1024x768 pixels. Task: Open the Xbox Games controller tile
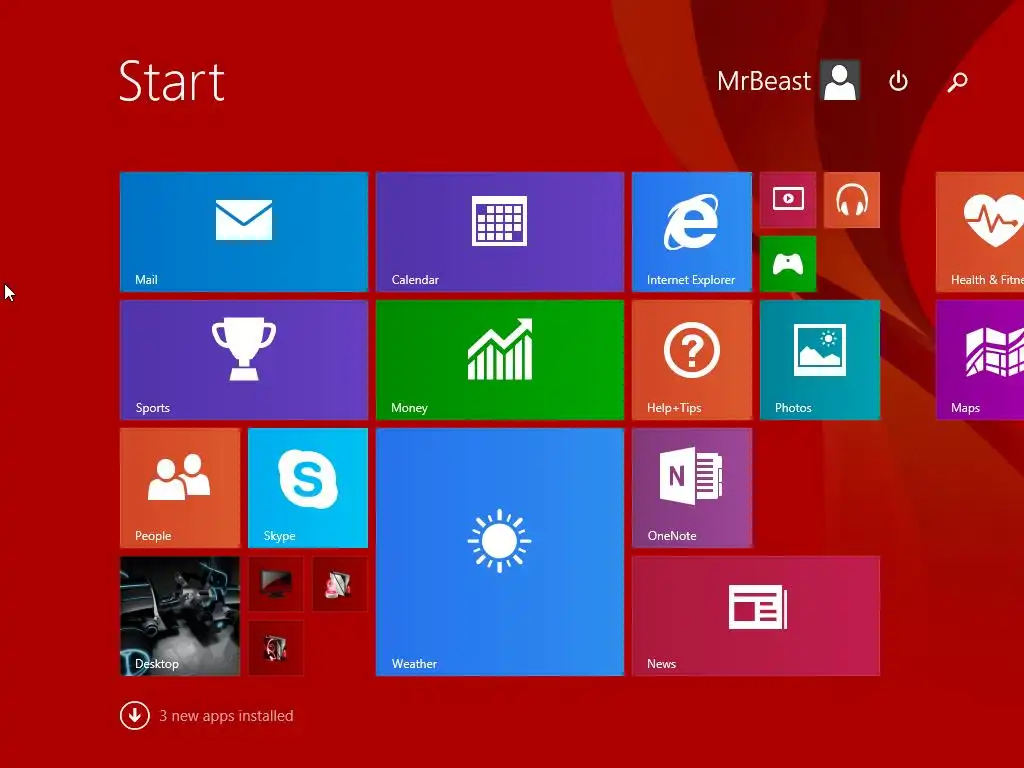click(x=788, y=264)
